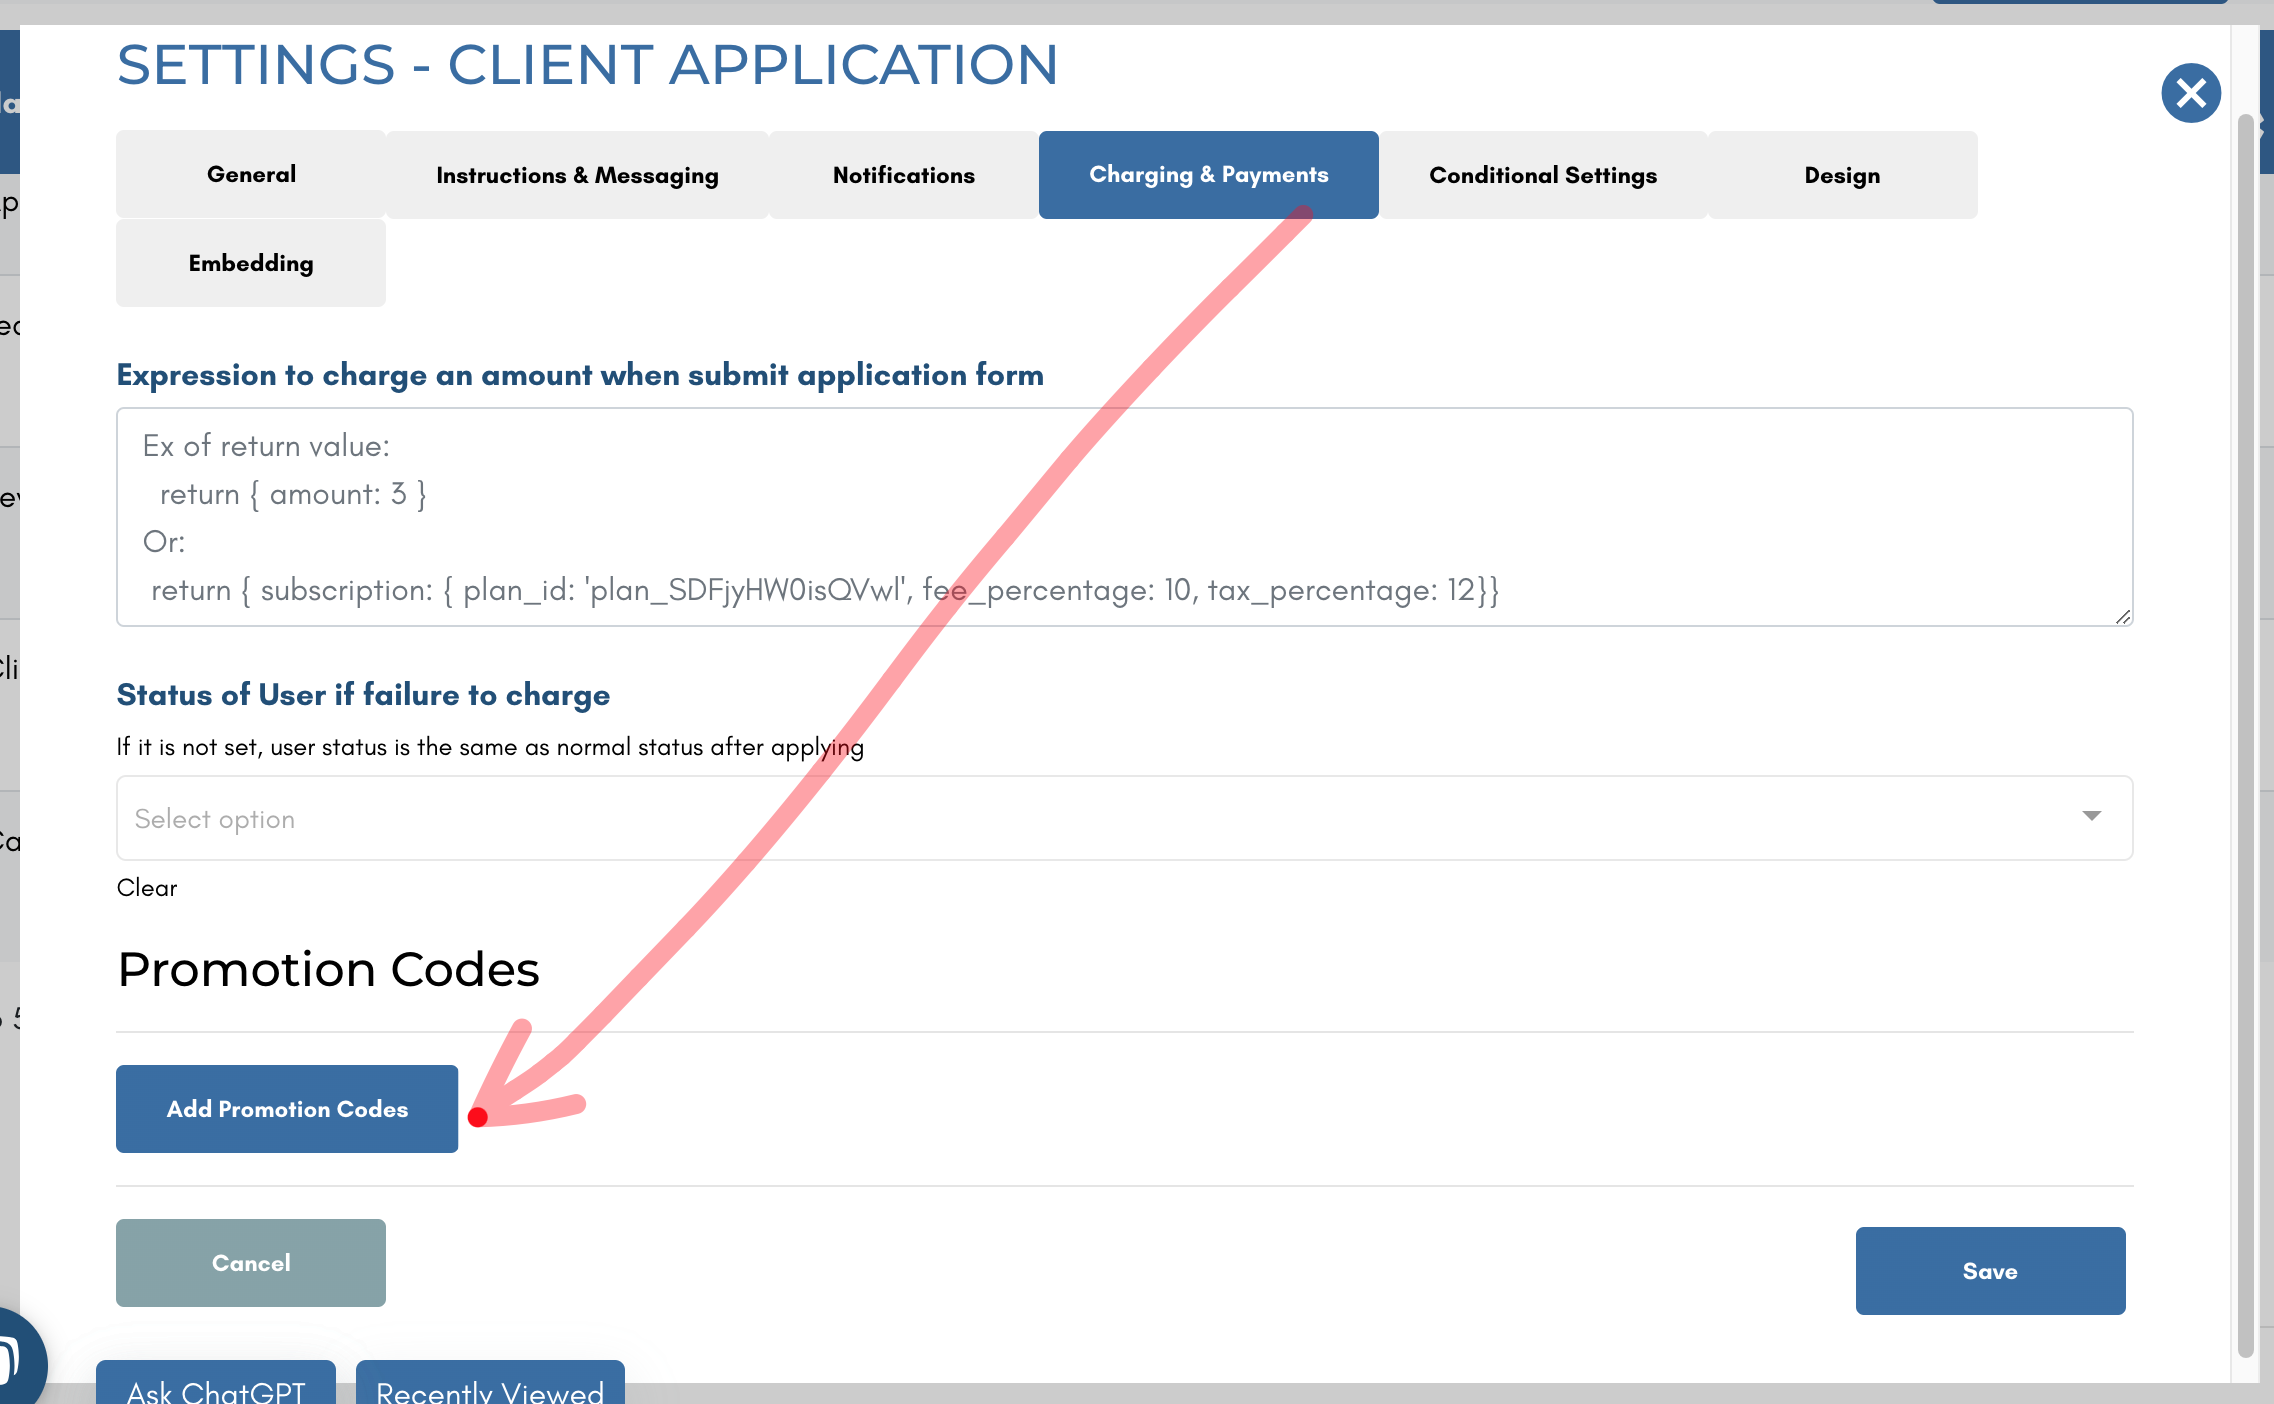Save the client application settings
This screenshot has width=2274, height=1404.
[1989, 1271]
